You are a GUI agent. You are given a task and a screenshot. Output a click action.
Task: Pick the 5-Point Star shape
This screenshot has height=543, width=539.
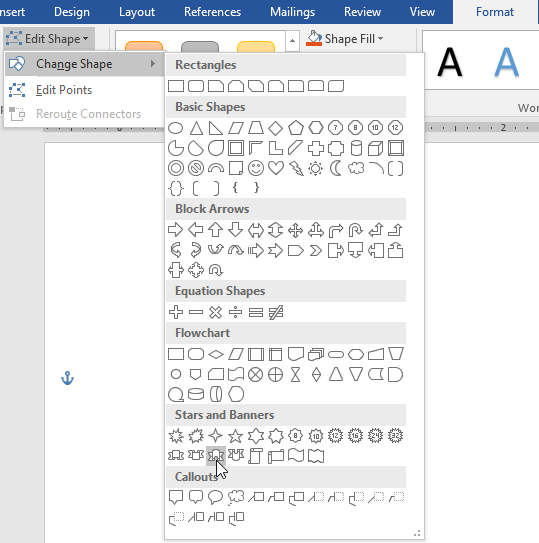click(x=236, y=436)
